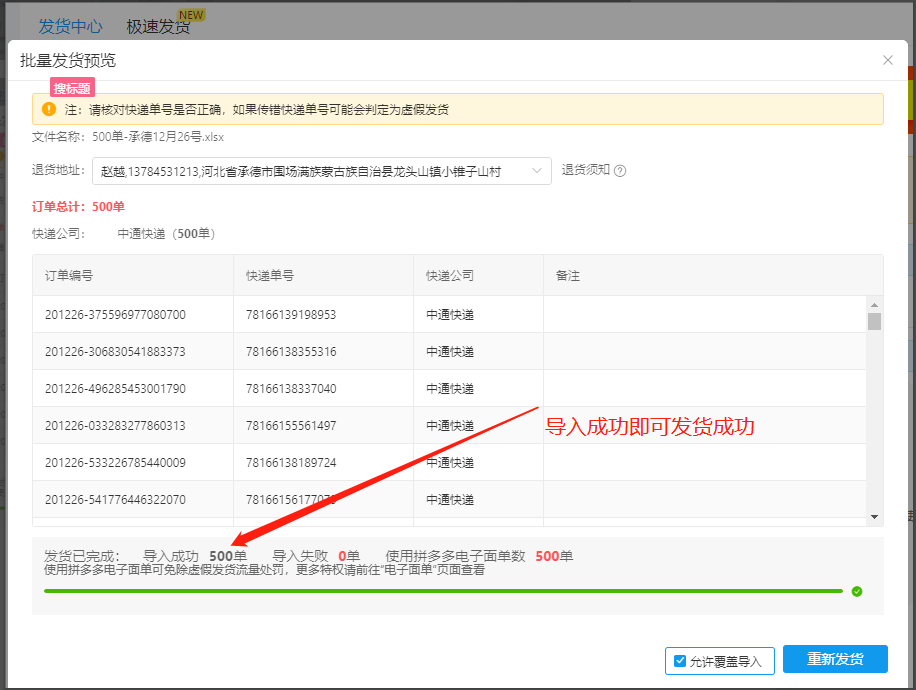The height and width of the screenshot is (690, 916).
Task: Click tracking number 78166155561497
Action: click(x=291, y=426)
